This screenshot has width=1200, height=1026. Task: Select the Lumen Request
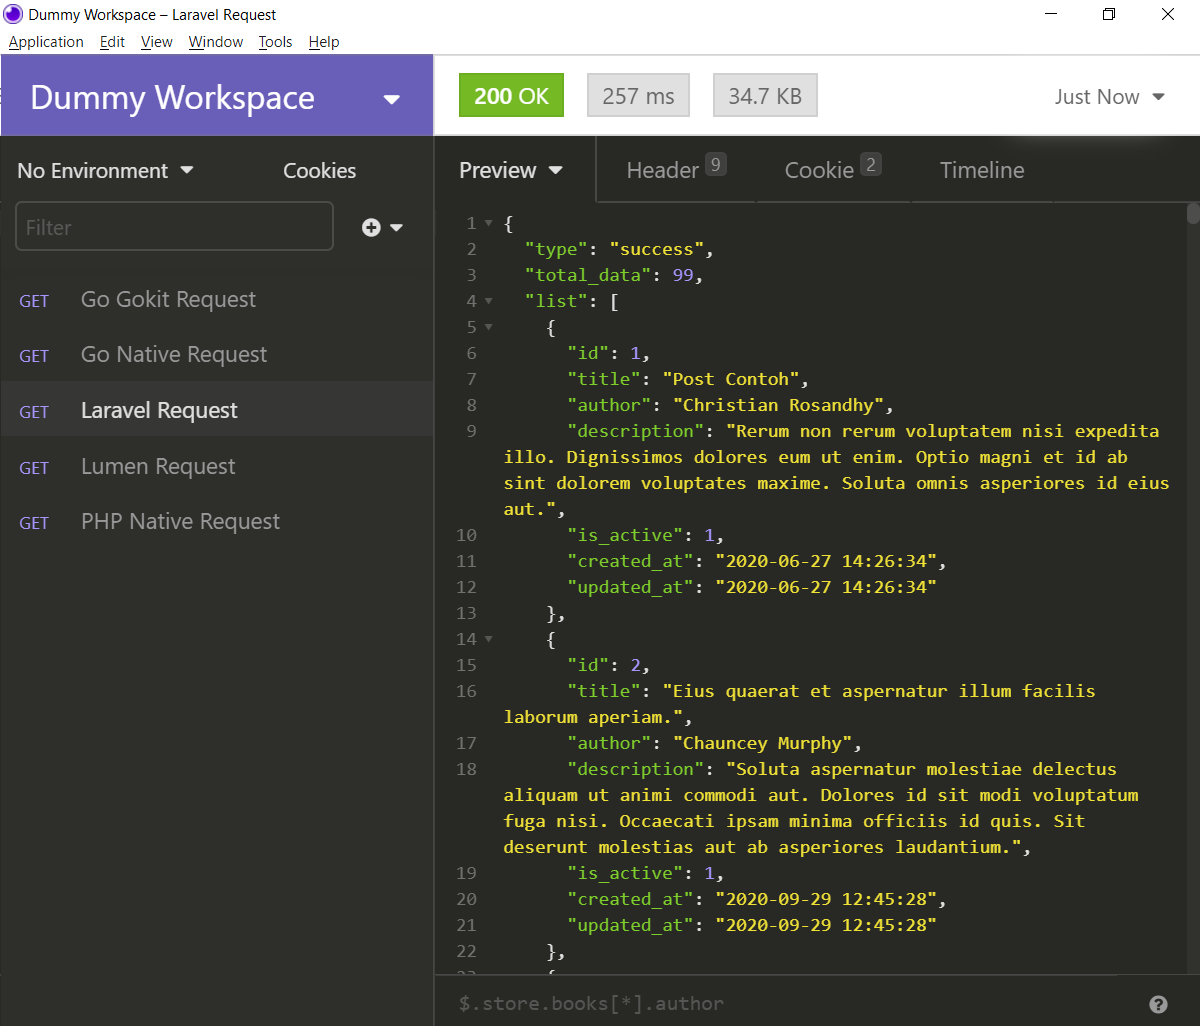[217, 466]
